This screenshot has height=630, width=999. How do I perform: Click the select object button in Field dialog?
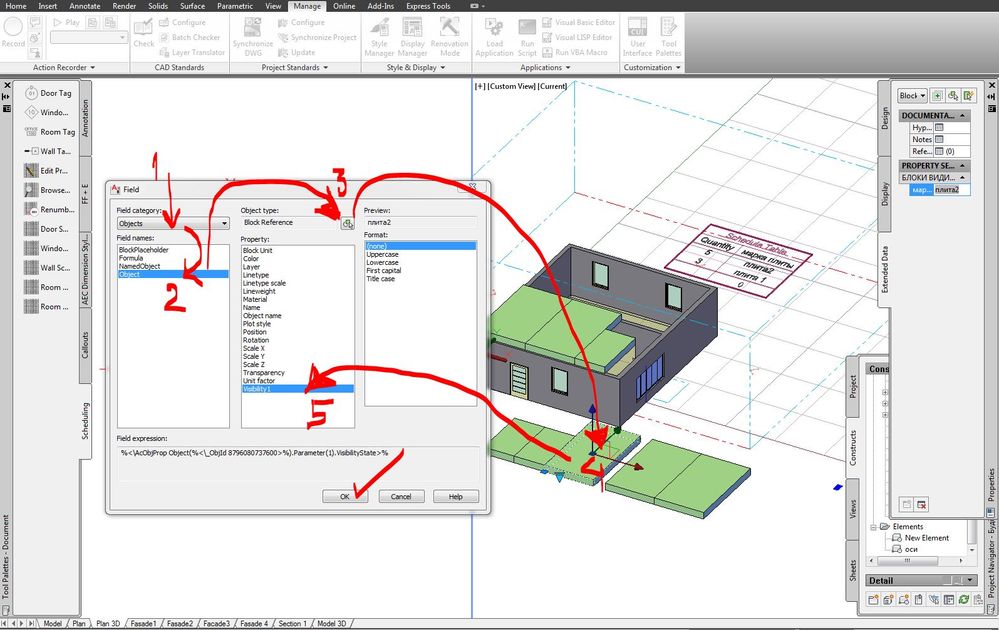tap(347, 224)
